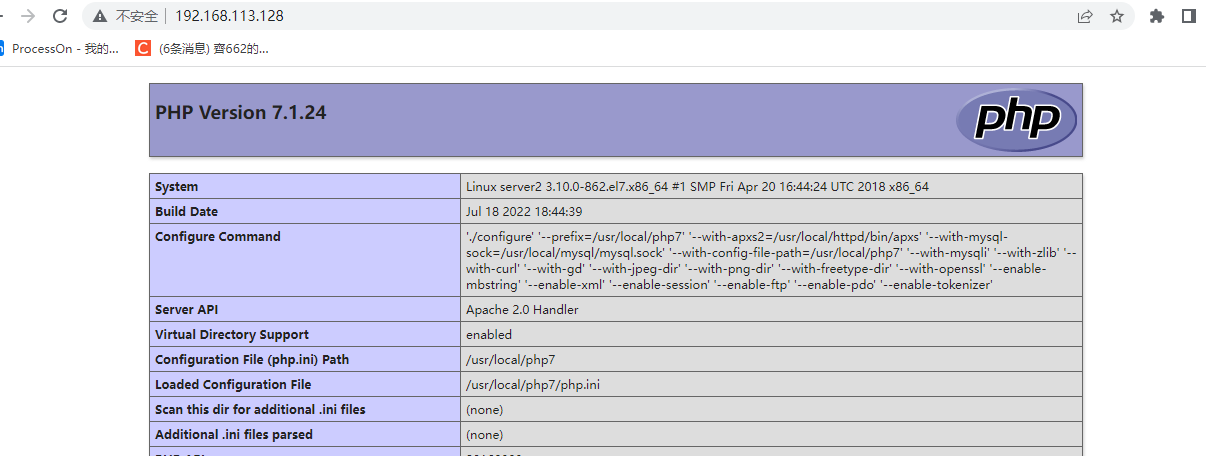Select the Virtual Directory Support label

(x=232, y=335)
